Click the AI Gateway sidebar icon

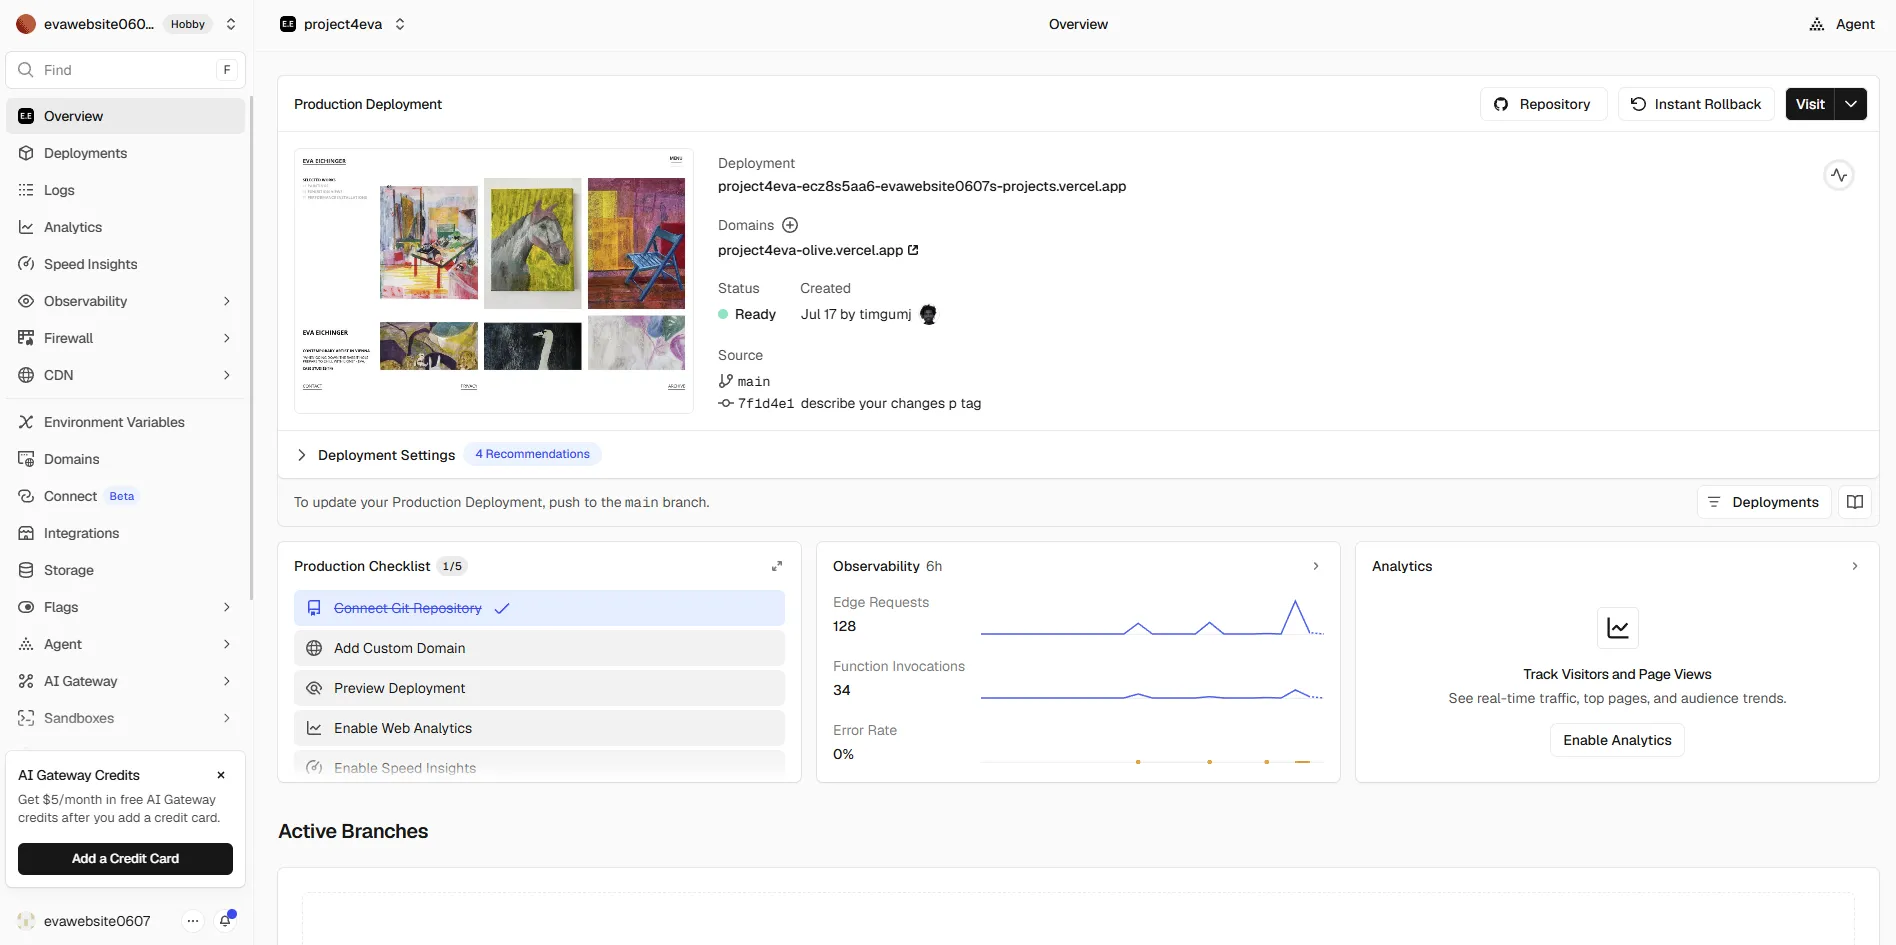26,681
